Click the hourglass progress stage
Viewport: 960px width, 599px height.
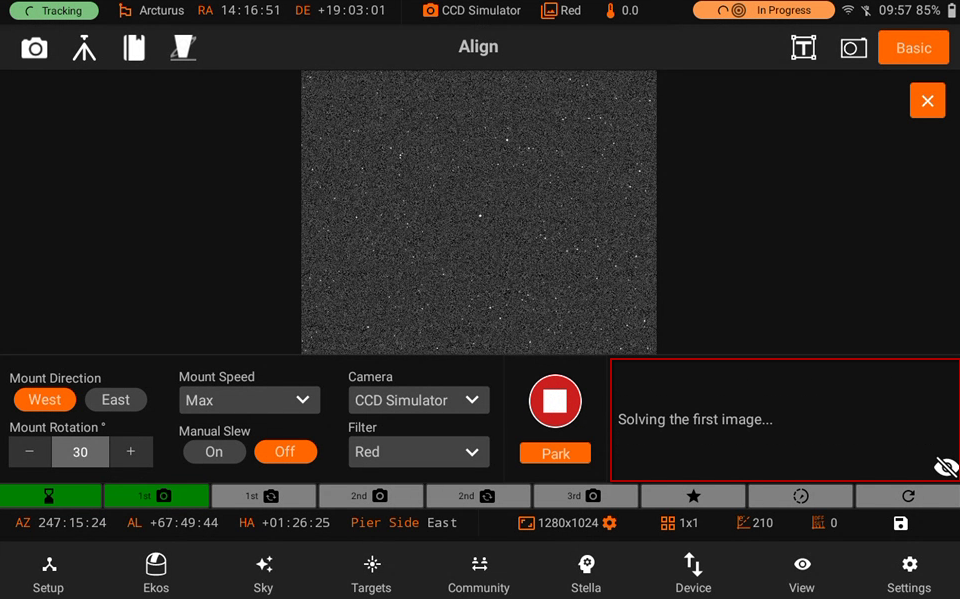pyautogui.click(x=50, y=495)
